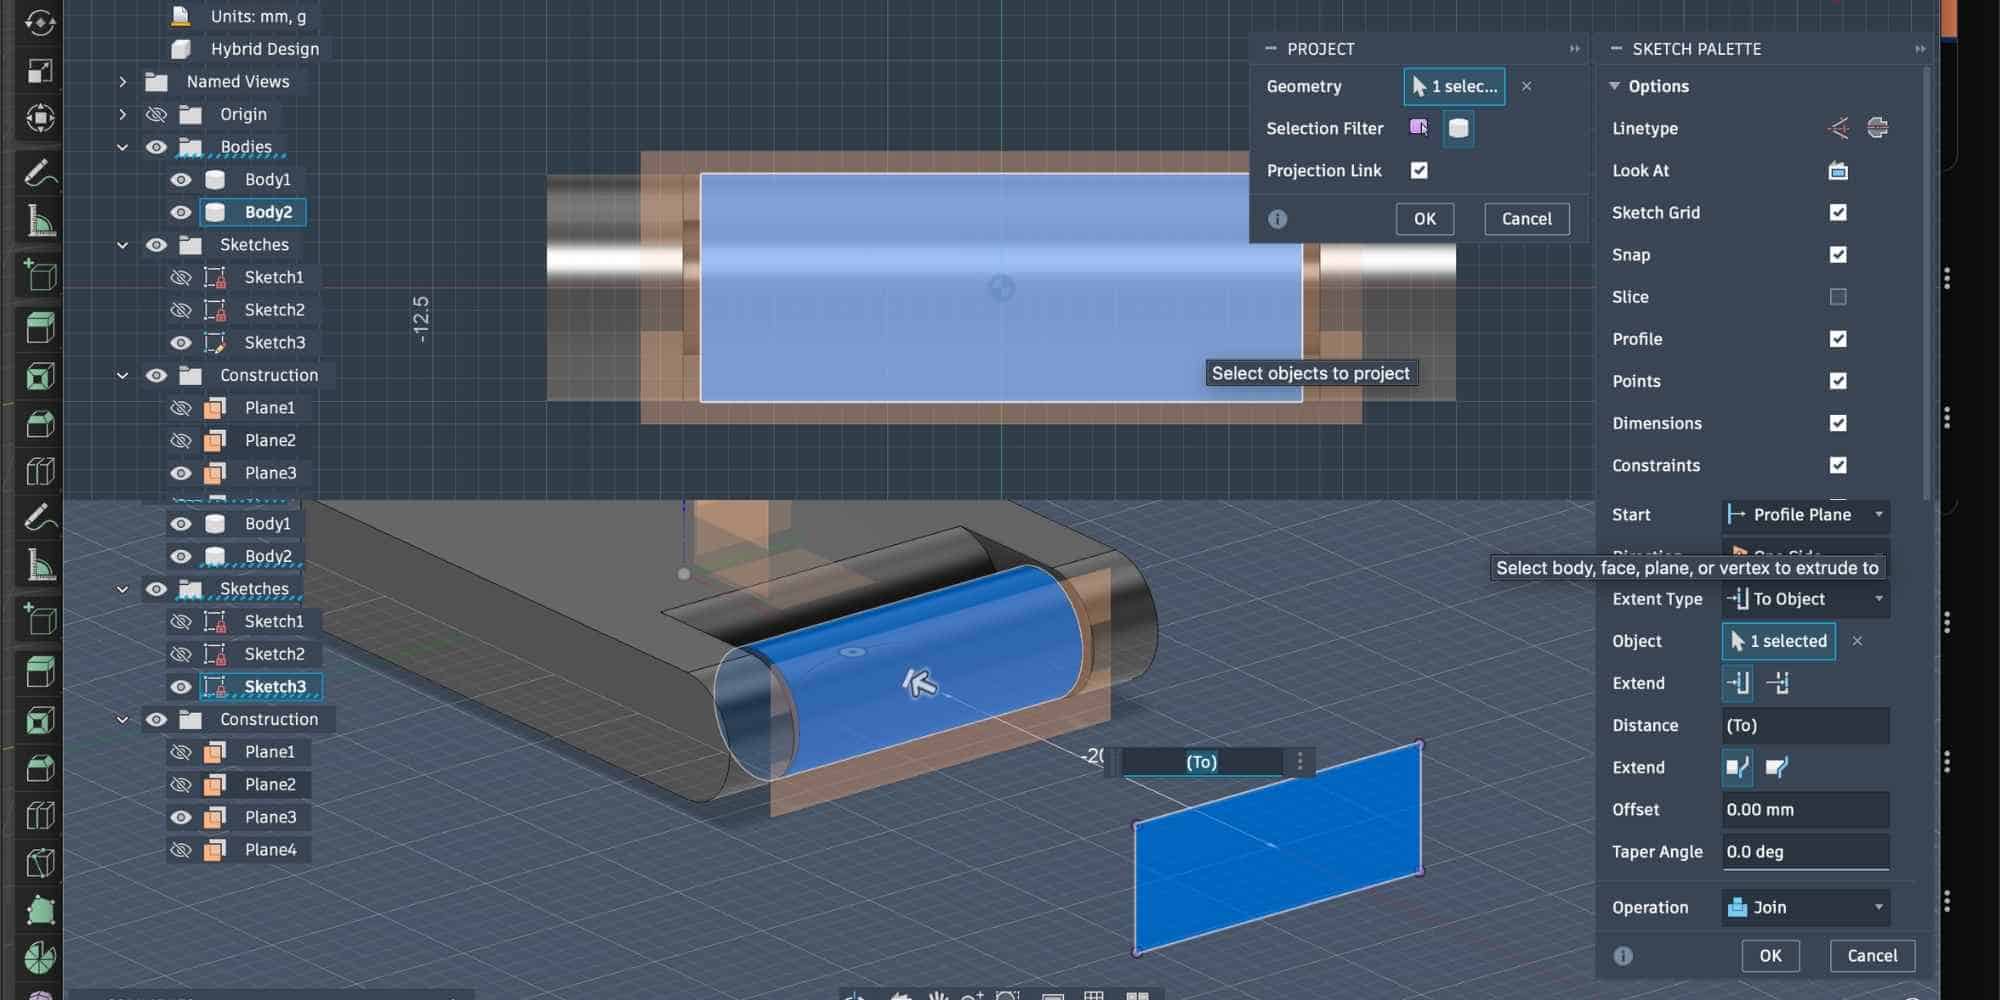Click the four-arrow circular navigation icon
The image size is (2000, 1000).
click(x=39, y=118)
